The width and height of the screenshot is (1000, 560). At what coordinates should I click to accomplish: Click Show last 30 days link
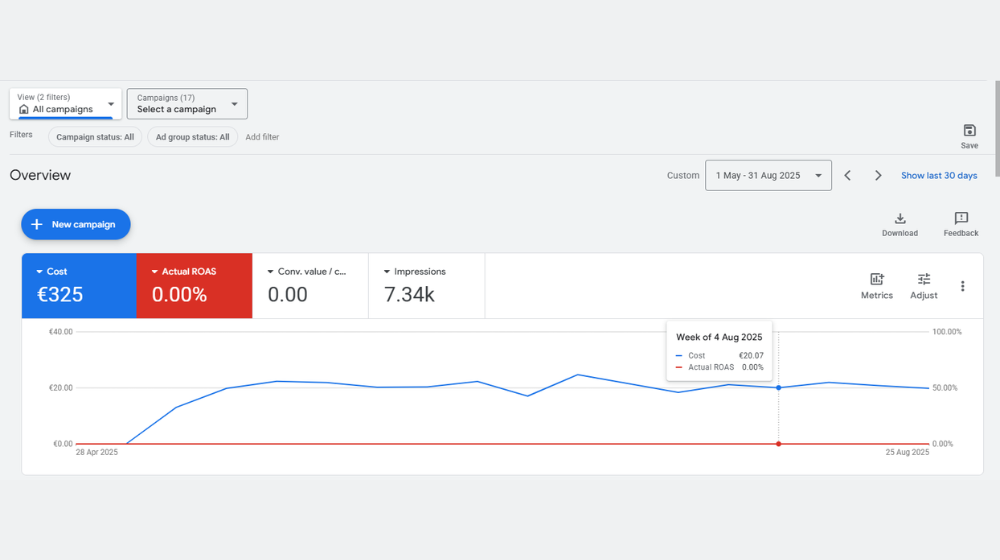coord(939,175)
